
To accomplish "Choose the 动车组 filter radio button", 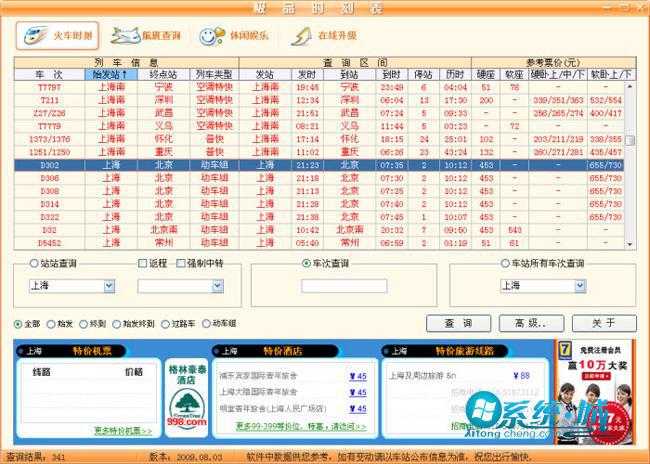I will click(207, 324).
